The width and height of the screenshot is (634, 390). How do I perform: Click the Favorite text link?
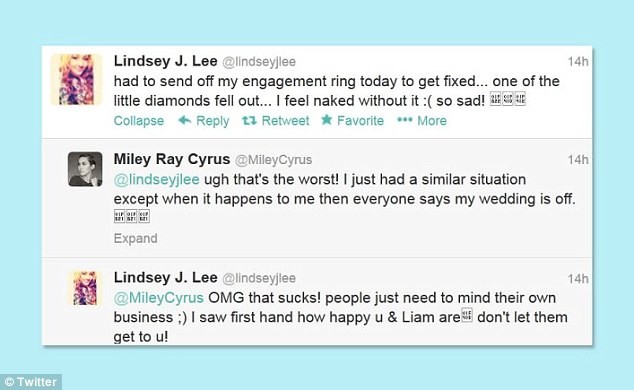pyautogui.click(x=360, y=120)
